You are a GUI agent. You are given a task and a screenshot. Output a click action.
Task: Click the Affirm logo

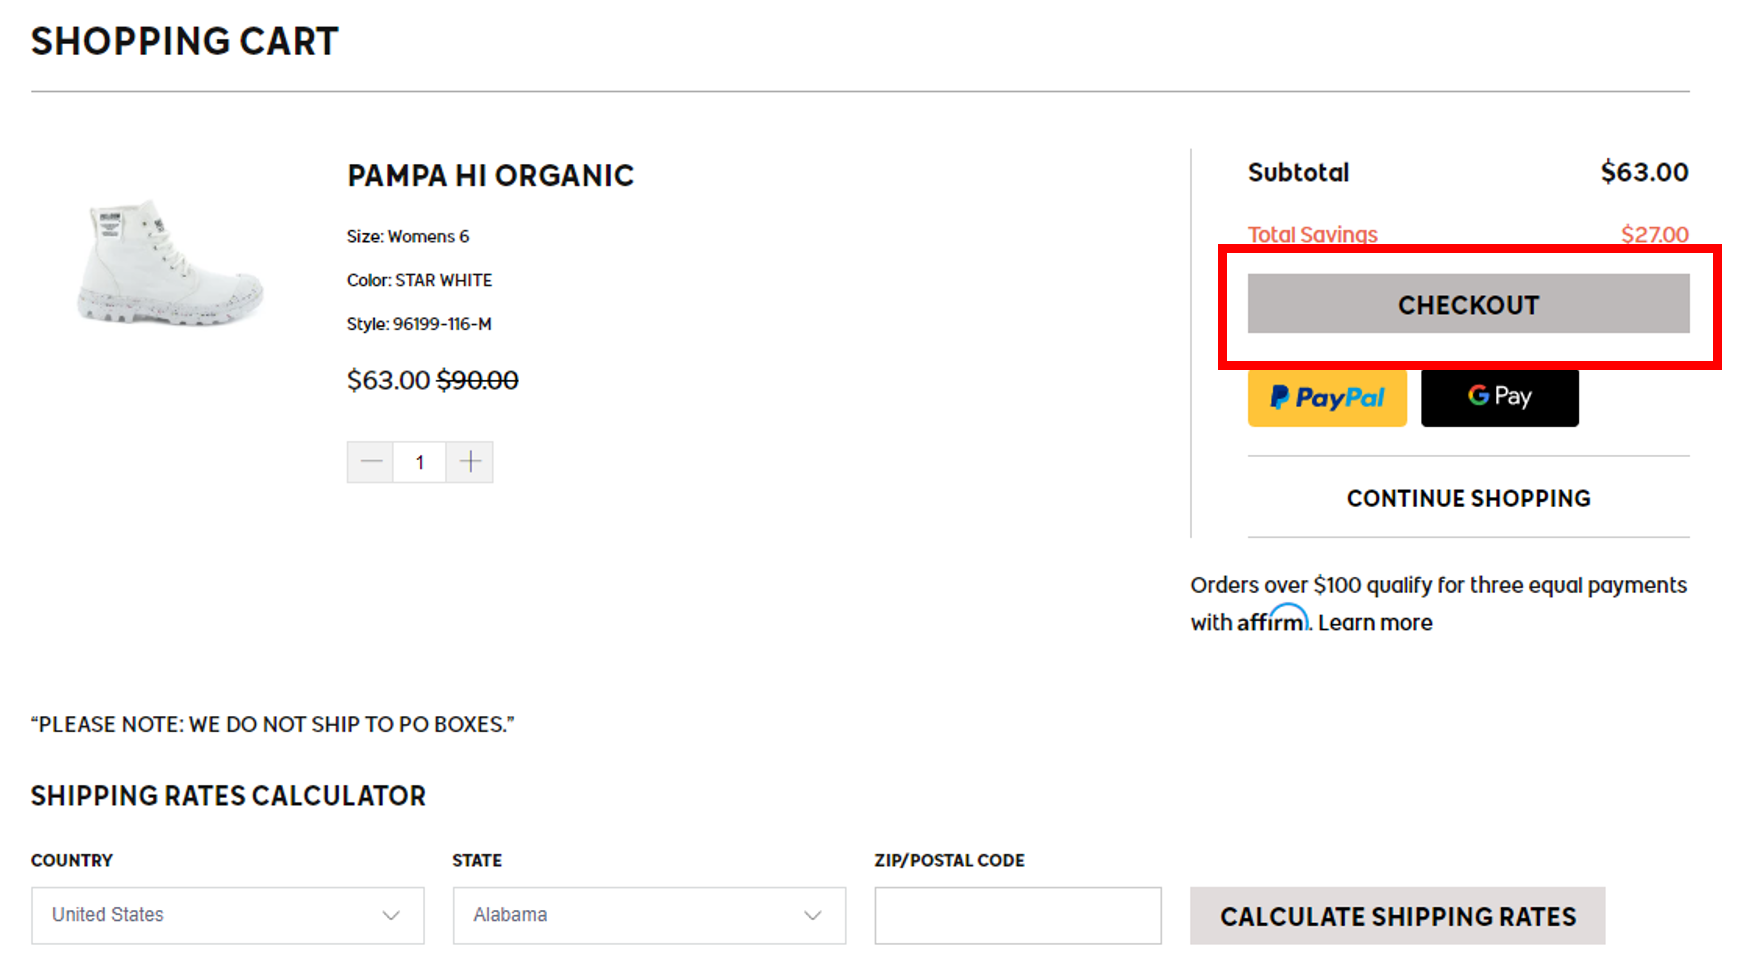click(x=1272, y=620)
